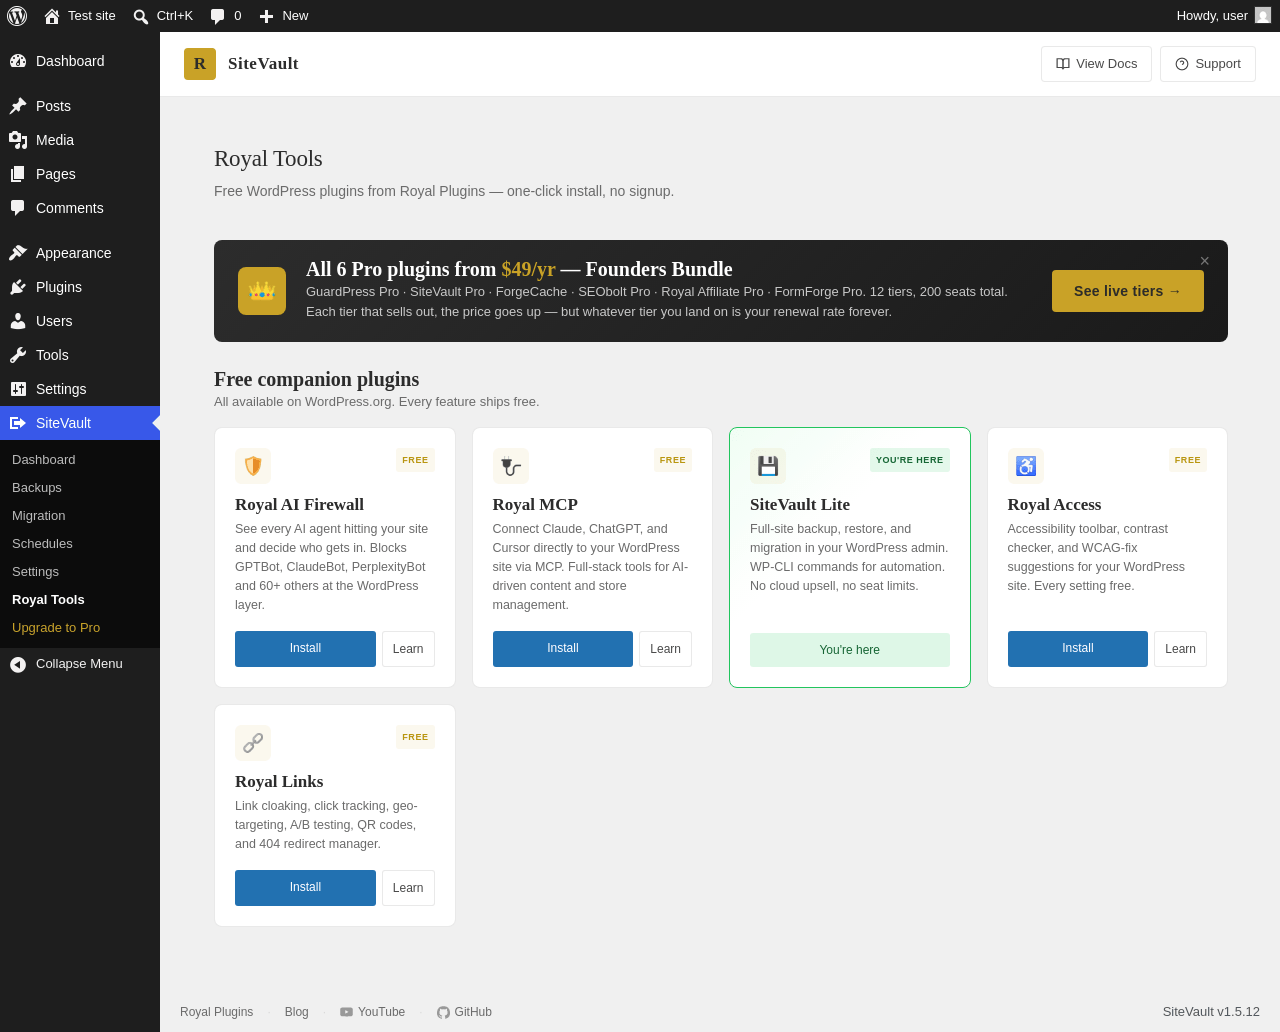This screenshot has width=1280, height=1032.
Task: Go to Plugins in the sidebar
Action: pos(80,287)
